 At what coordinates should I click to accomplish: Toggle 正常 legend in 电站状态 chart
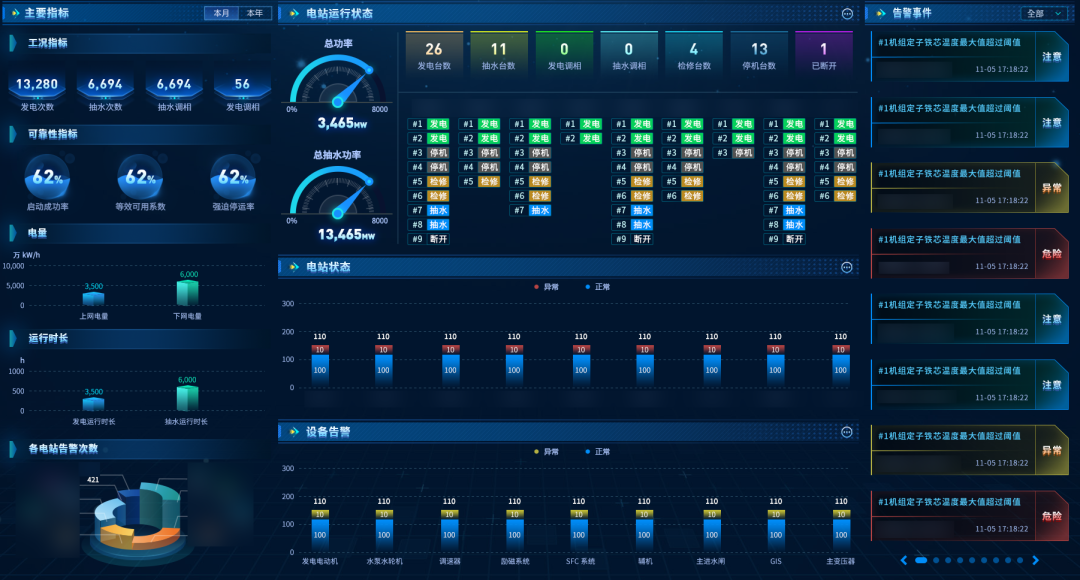click(x=597, y=286)
